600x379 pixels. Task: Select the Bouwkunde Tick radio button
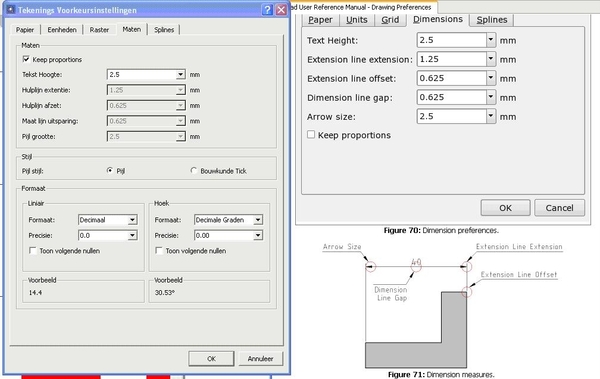pos(194,170)
